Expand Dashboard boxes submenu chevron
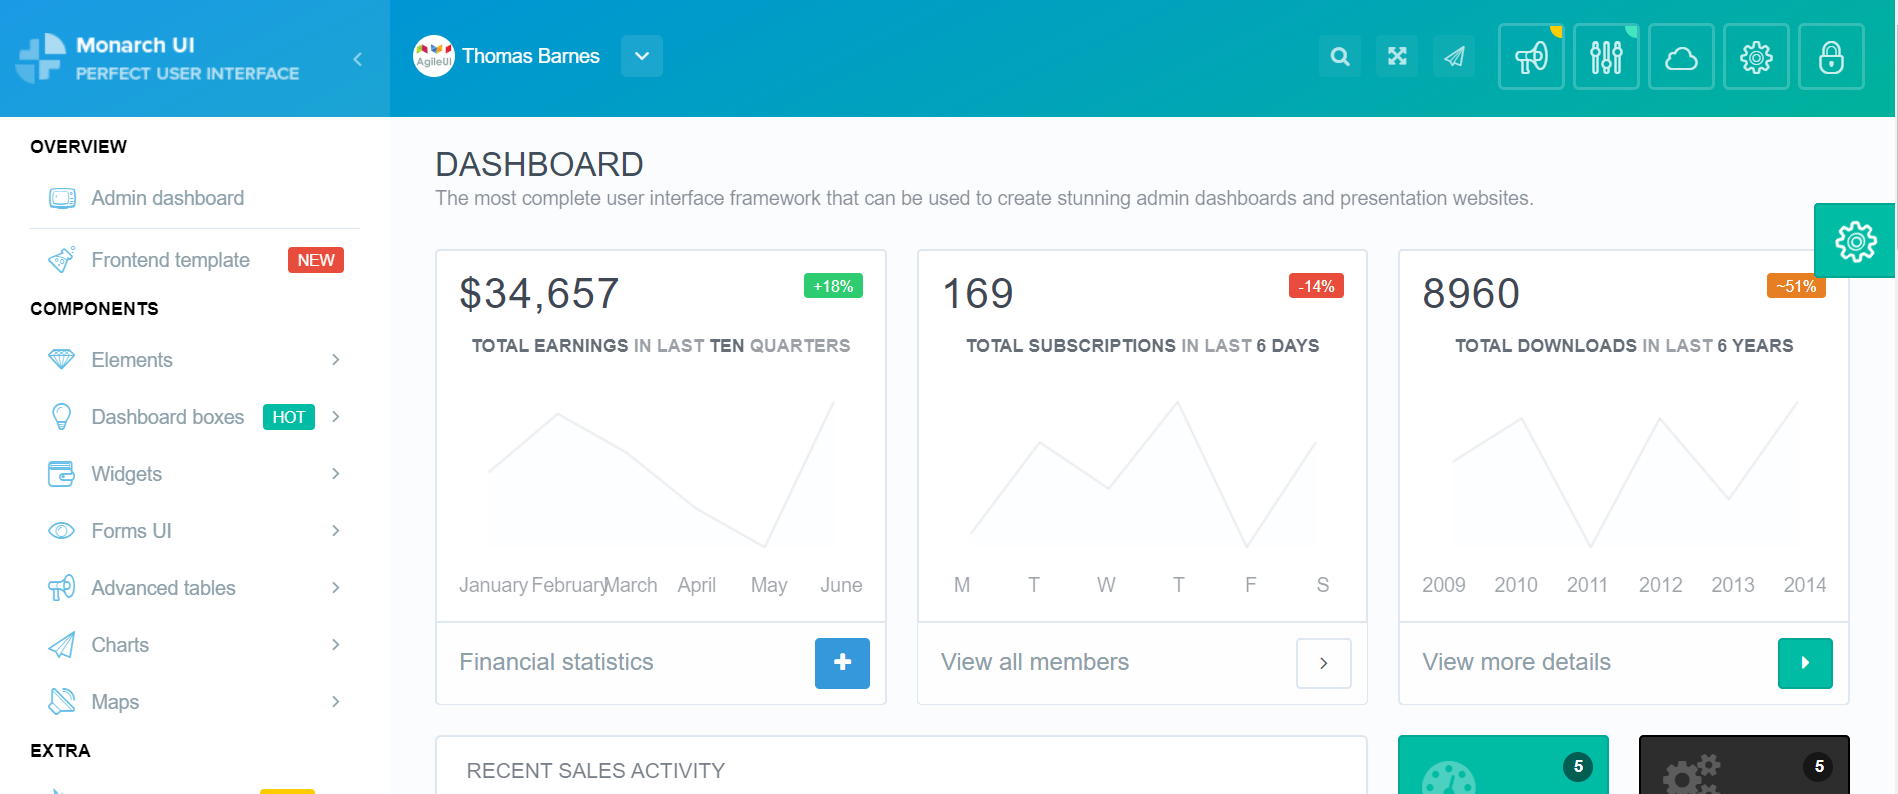This screenshot has width=1898, height=794. (336, 416)
